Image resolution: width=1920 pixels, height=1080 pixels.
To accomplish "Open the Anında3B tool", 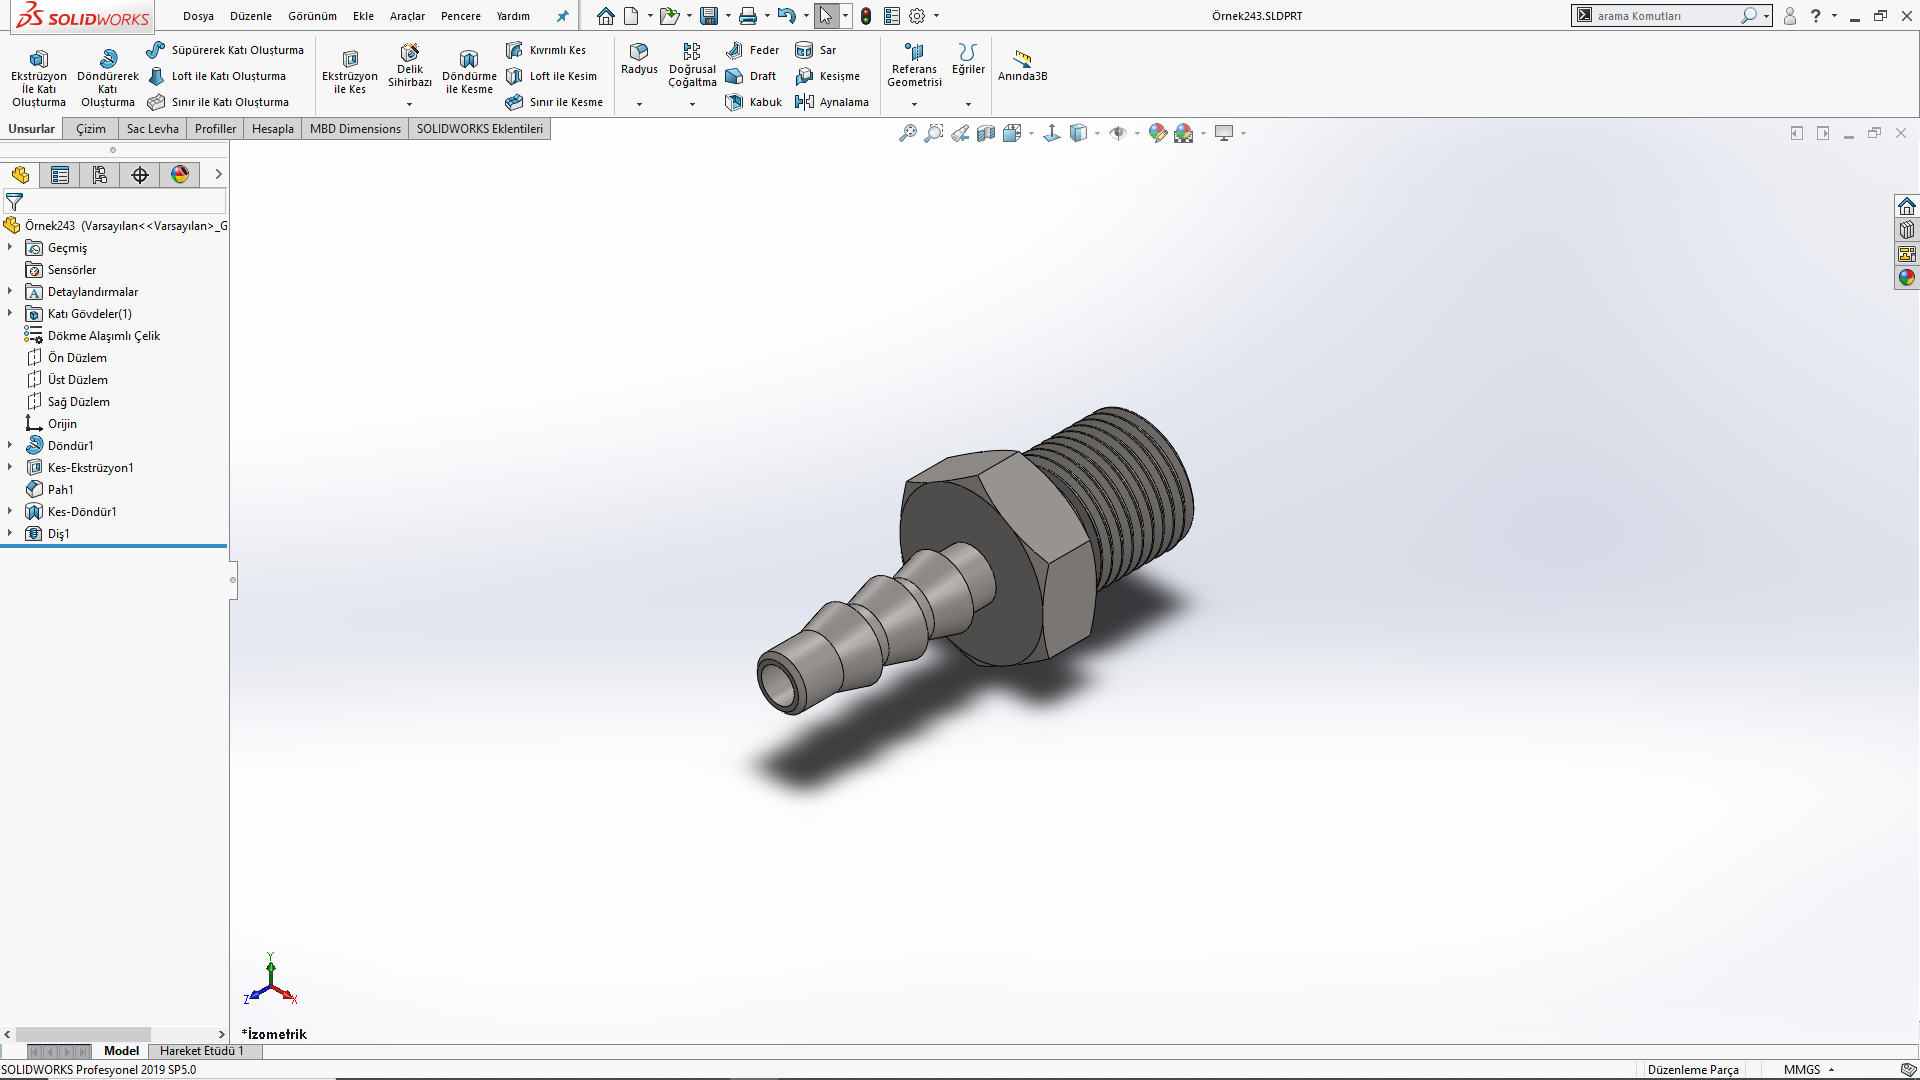I will click(1022, 64).
